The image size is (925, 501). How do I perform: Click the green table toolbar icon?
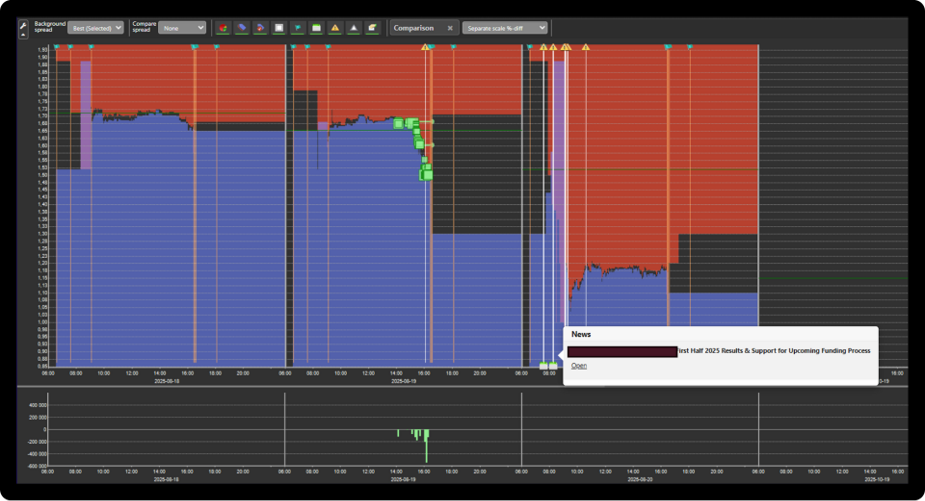point(316,28)
